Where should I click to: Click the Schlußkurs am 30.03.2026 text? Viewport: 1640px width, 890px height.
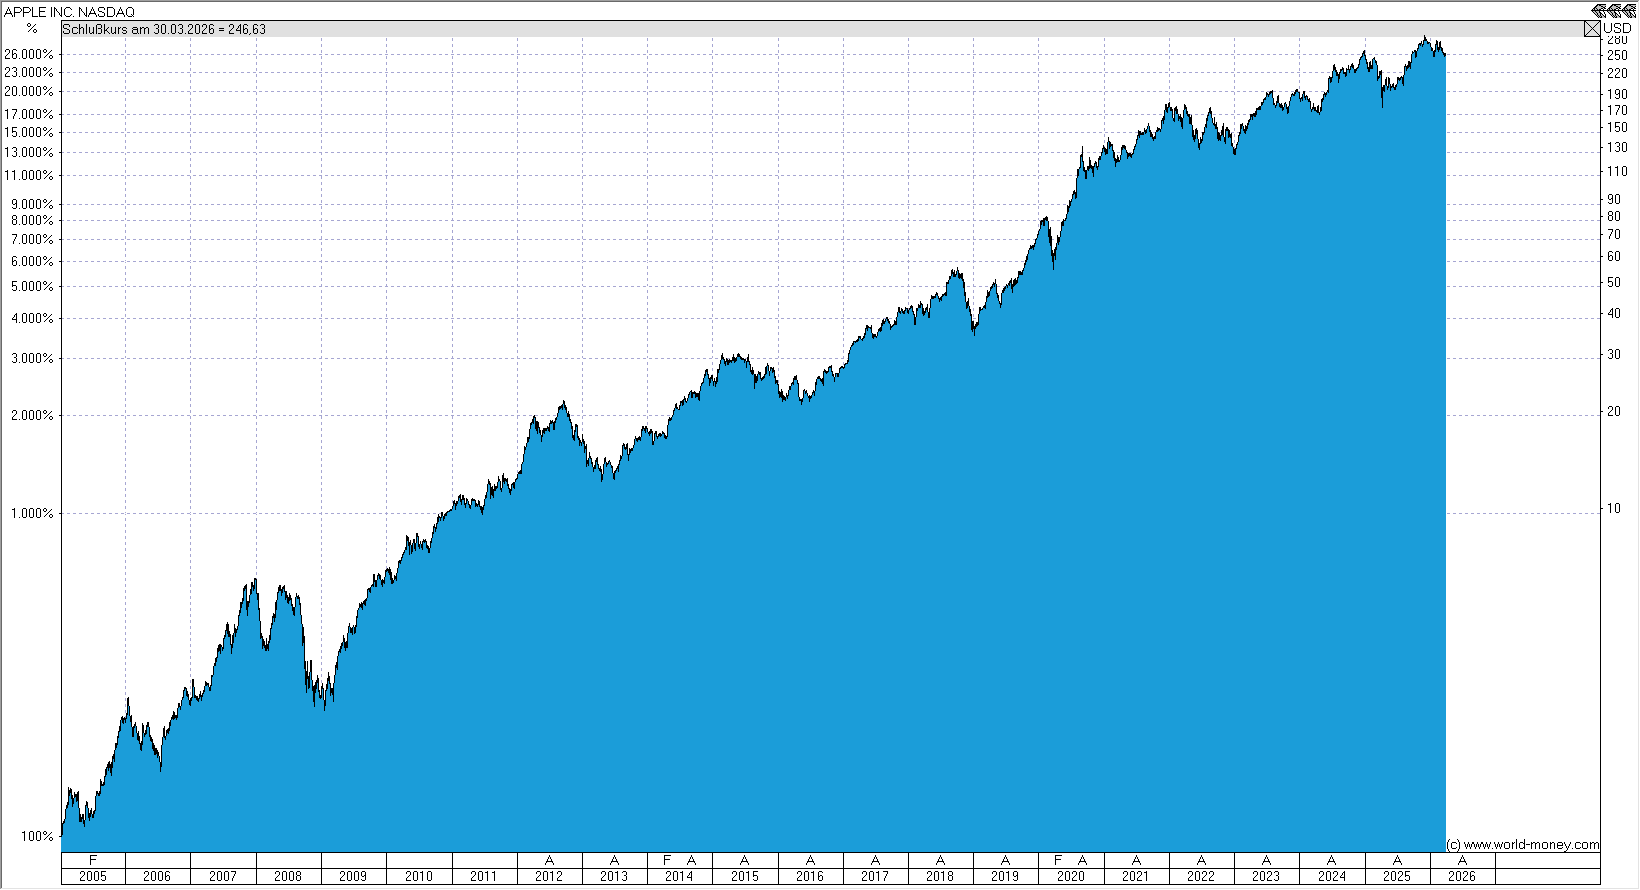pos(164,29)
